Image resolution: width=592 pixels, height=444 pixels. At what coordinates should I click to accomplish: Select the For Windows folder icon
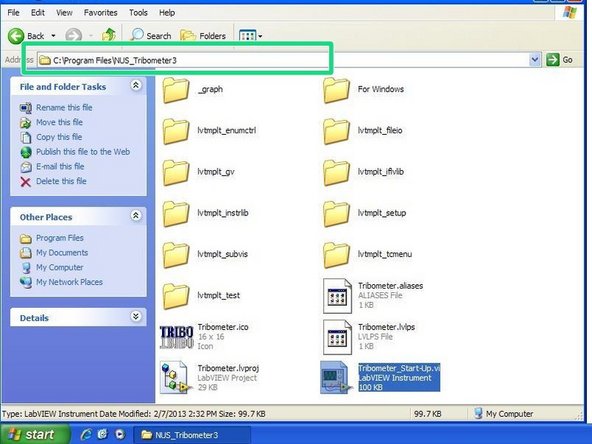pyautogui.click(x=336, y=90)
